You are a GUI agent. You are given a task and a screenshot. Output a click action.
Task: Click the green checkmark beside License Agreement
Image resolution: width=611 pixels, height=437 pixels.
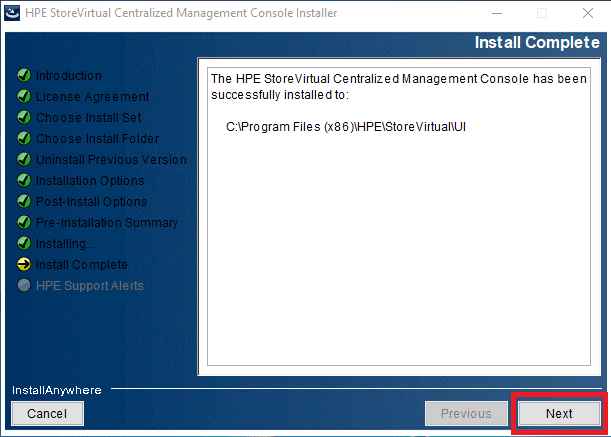[x=24, y=96]
